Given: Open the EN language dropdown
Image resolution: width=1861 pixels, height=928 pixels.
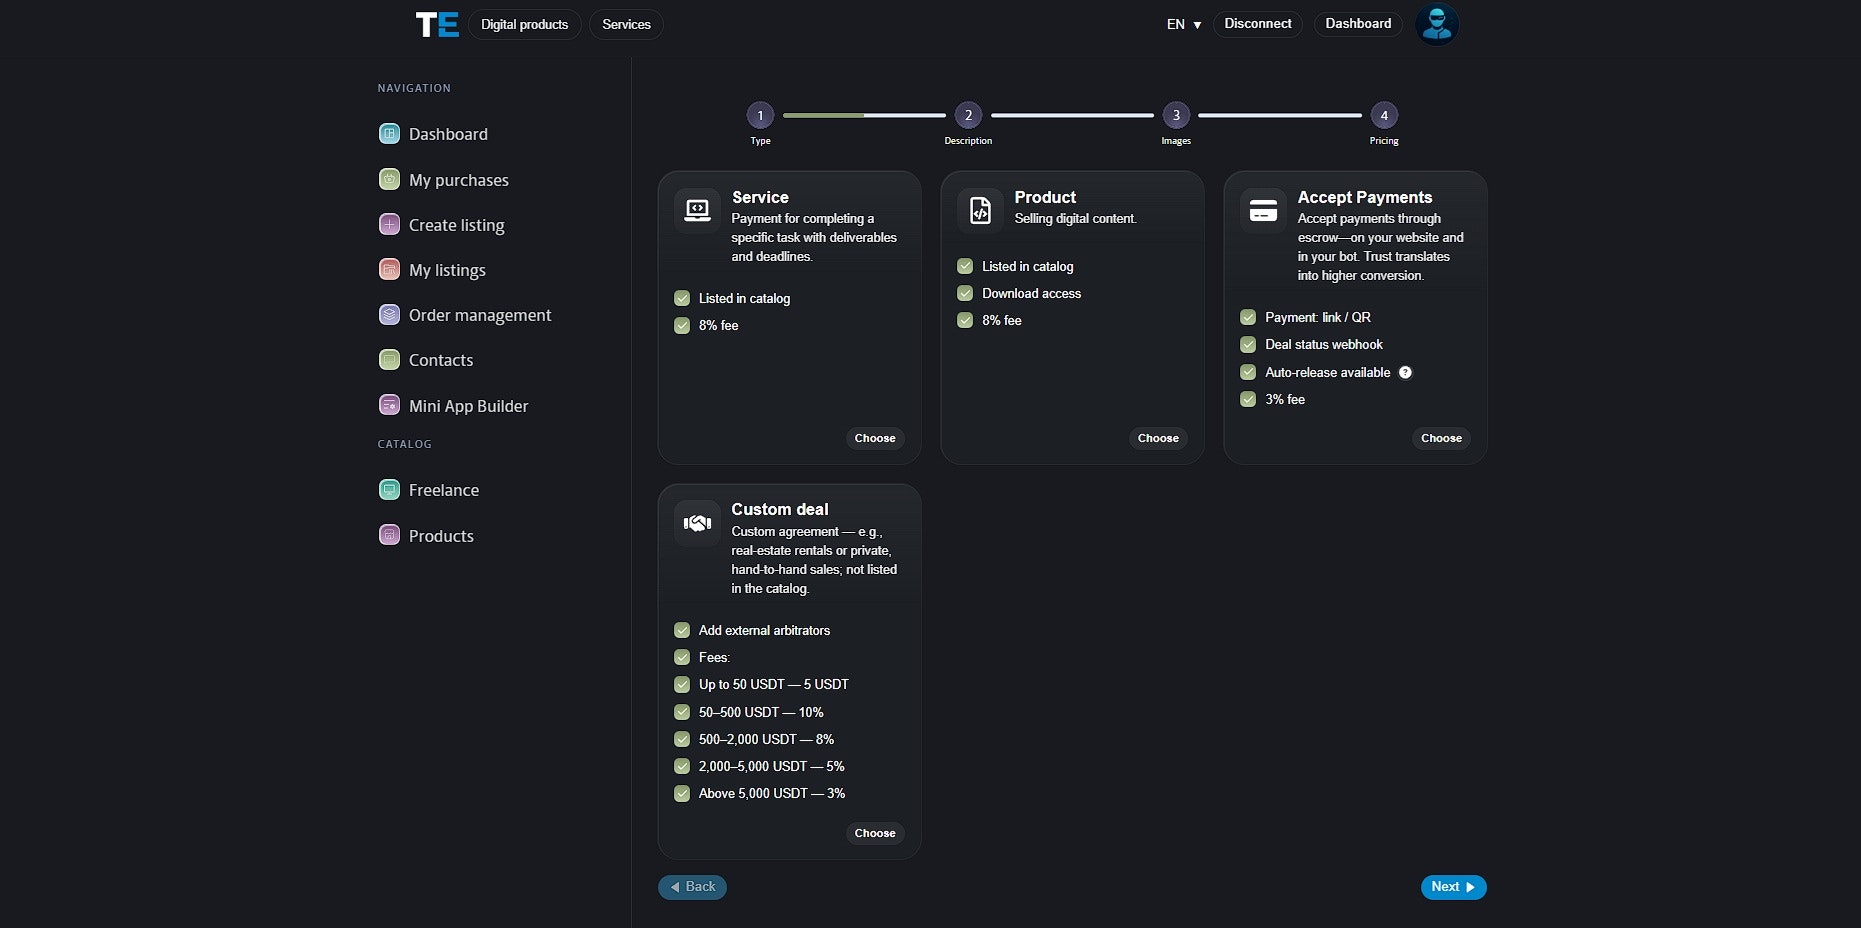Looking at the screenshot, I should coord(1183,24).
